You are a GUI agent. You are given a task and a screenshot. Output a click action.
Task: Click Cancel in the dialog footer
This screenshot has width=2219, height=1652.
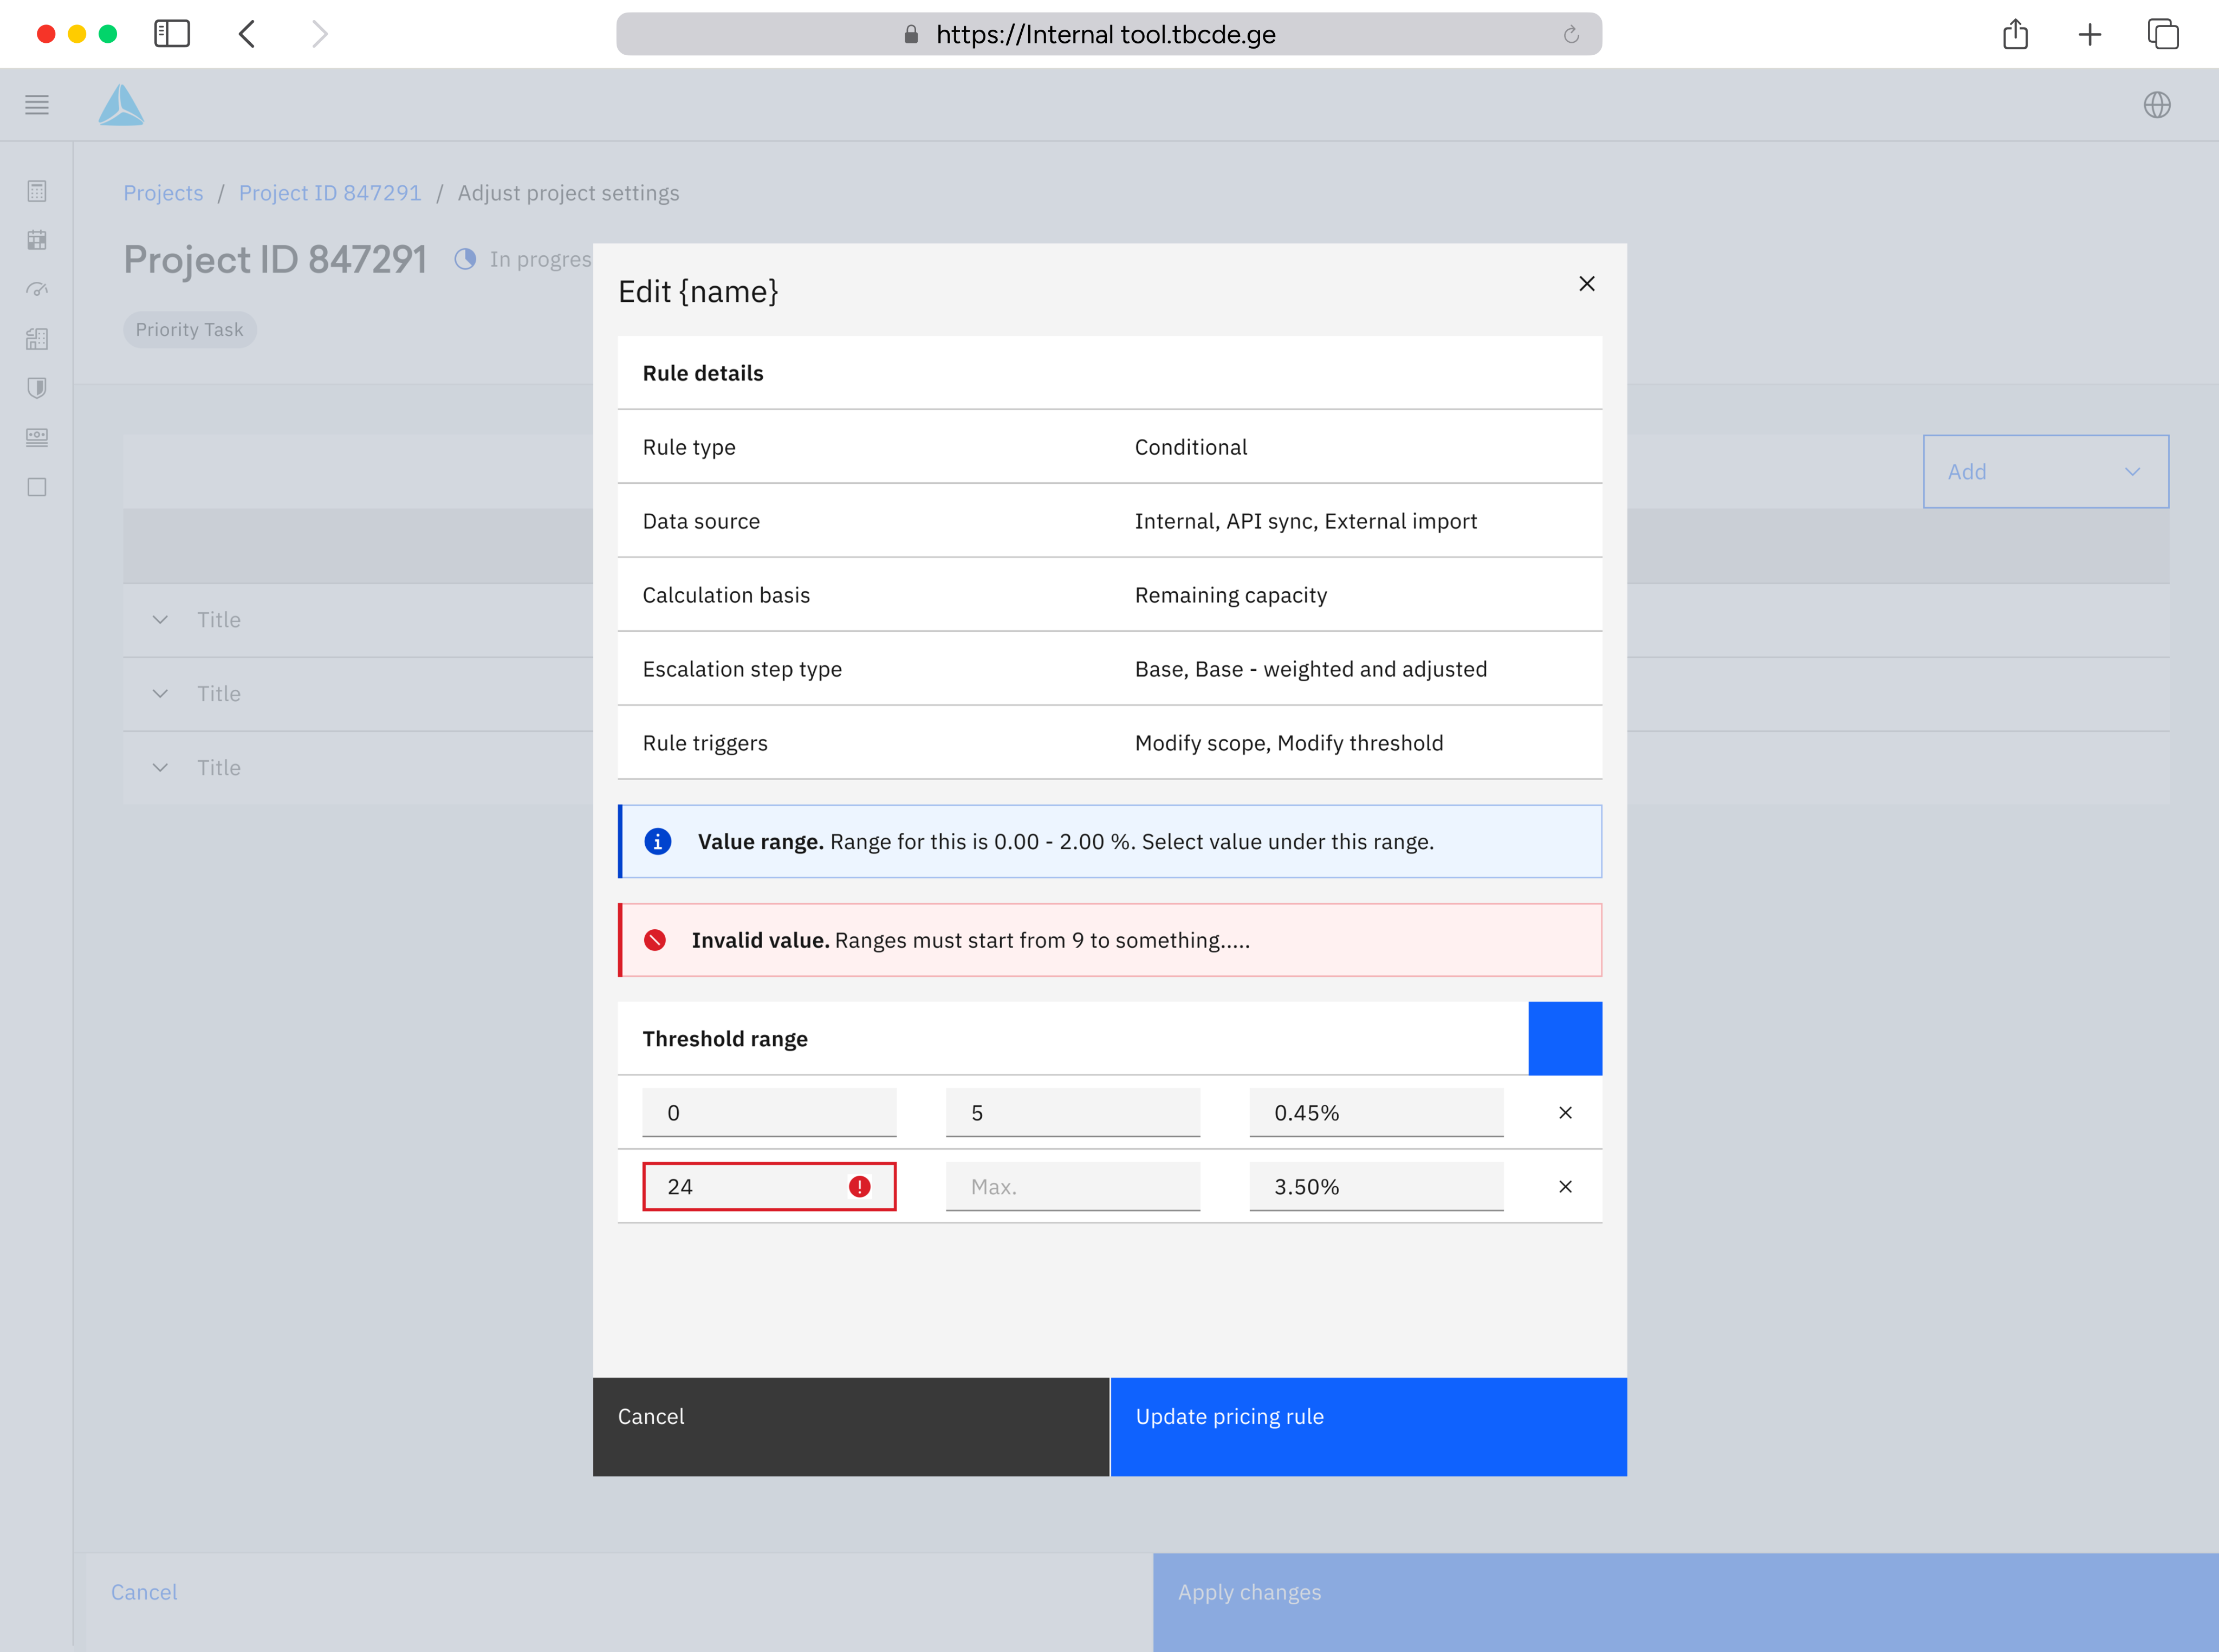851,1427
